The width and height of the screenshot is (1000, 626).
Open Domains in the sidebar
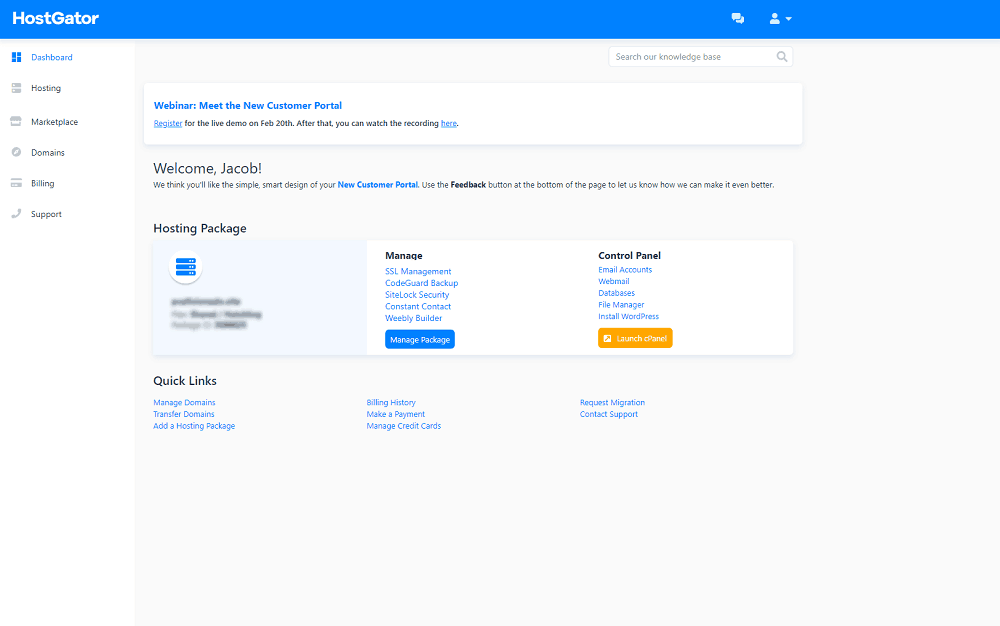[48, 152]
